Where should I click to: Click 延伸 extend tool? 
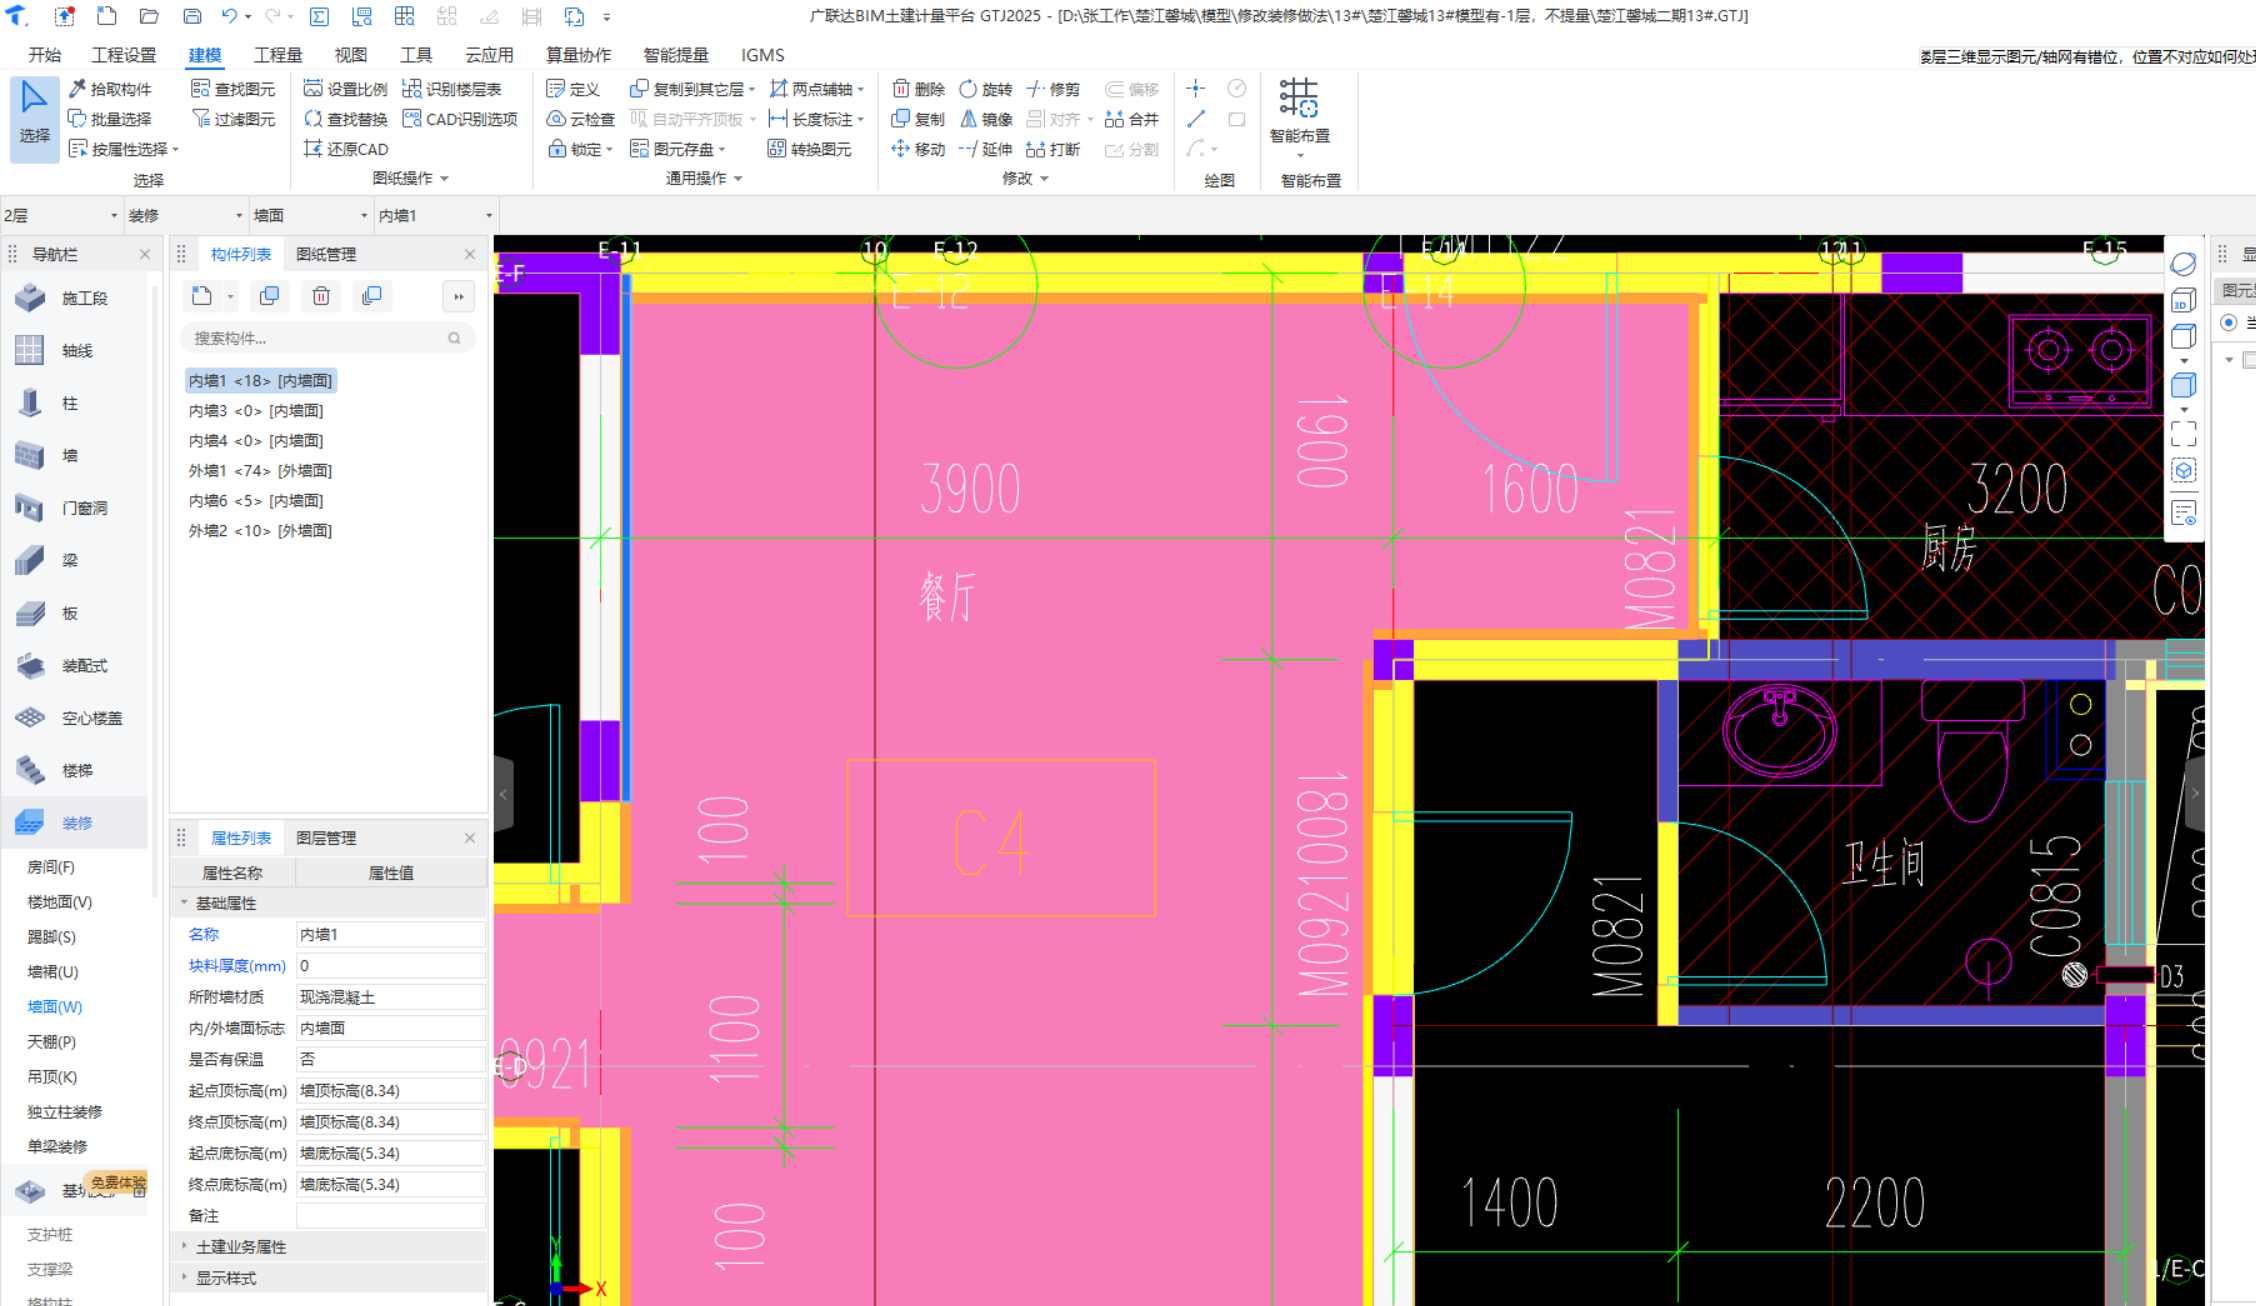tap(986, 149)
